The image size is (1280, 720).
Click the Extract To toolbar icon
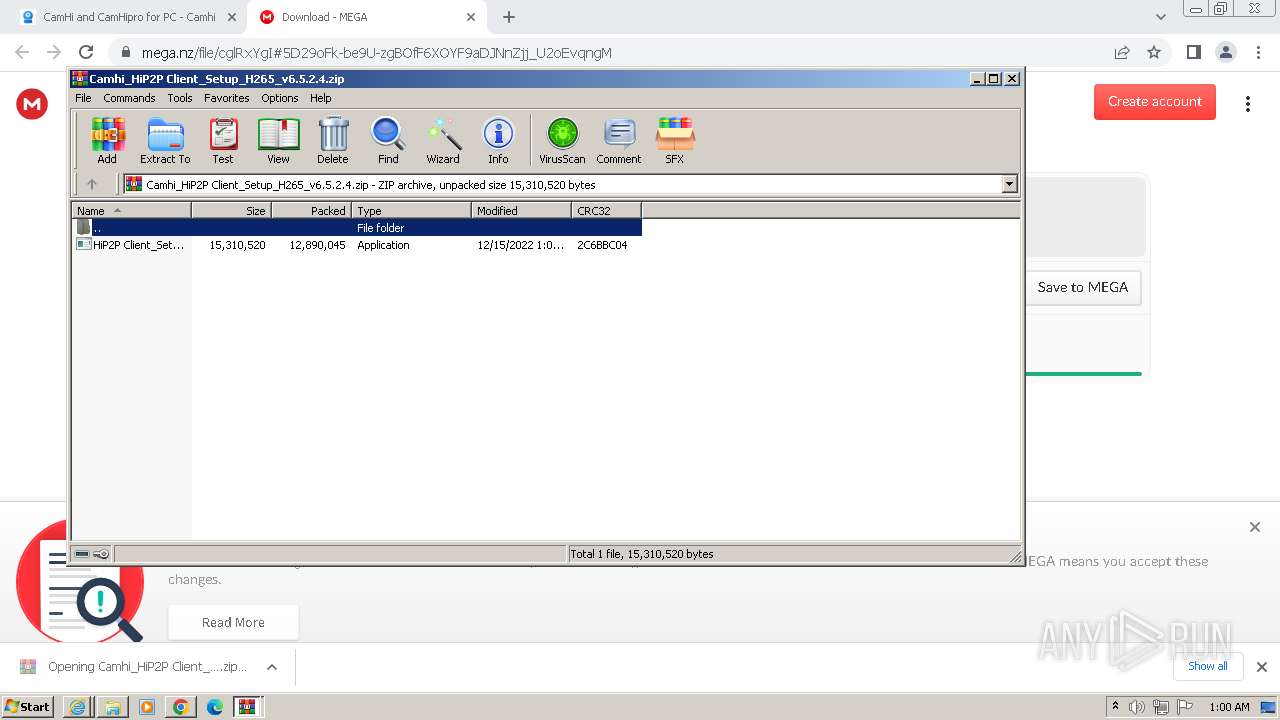coord(165,140)
